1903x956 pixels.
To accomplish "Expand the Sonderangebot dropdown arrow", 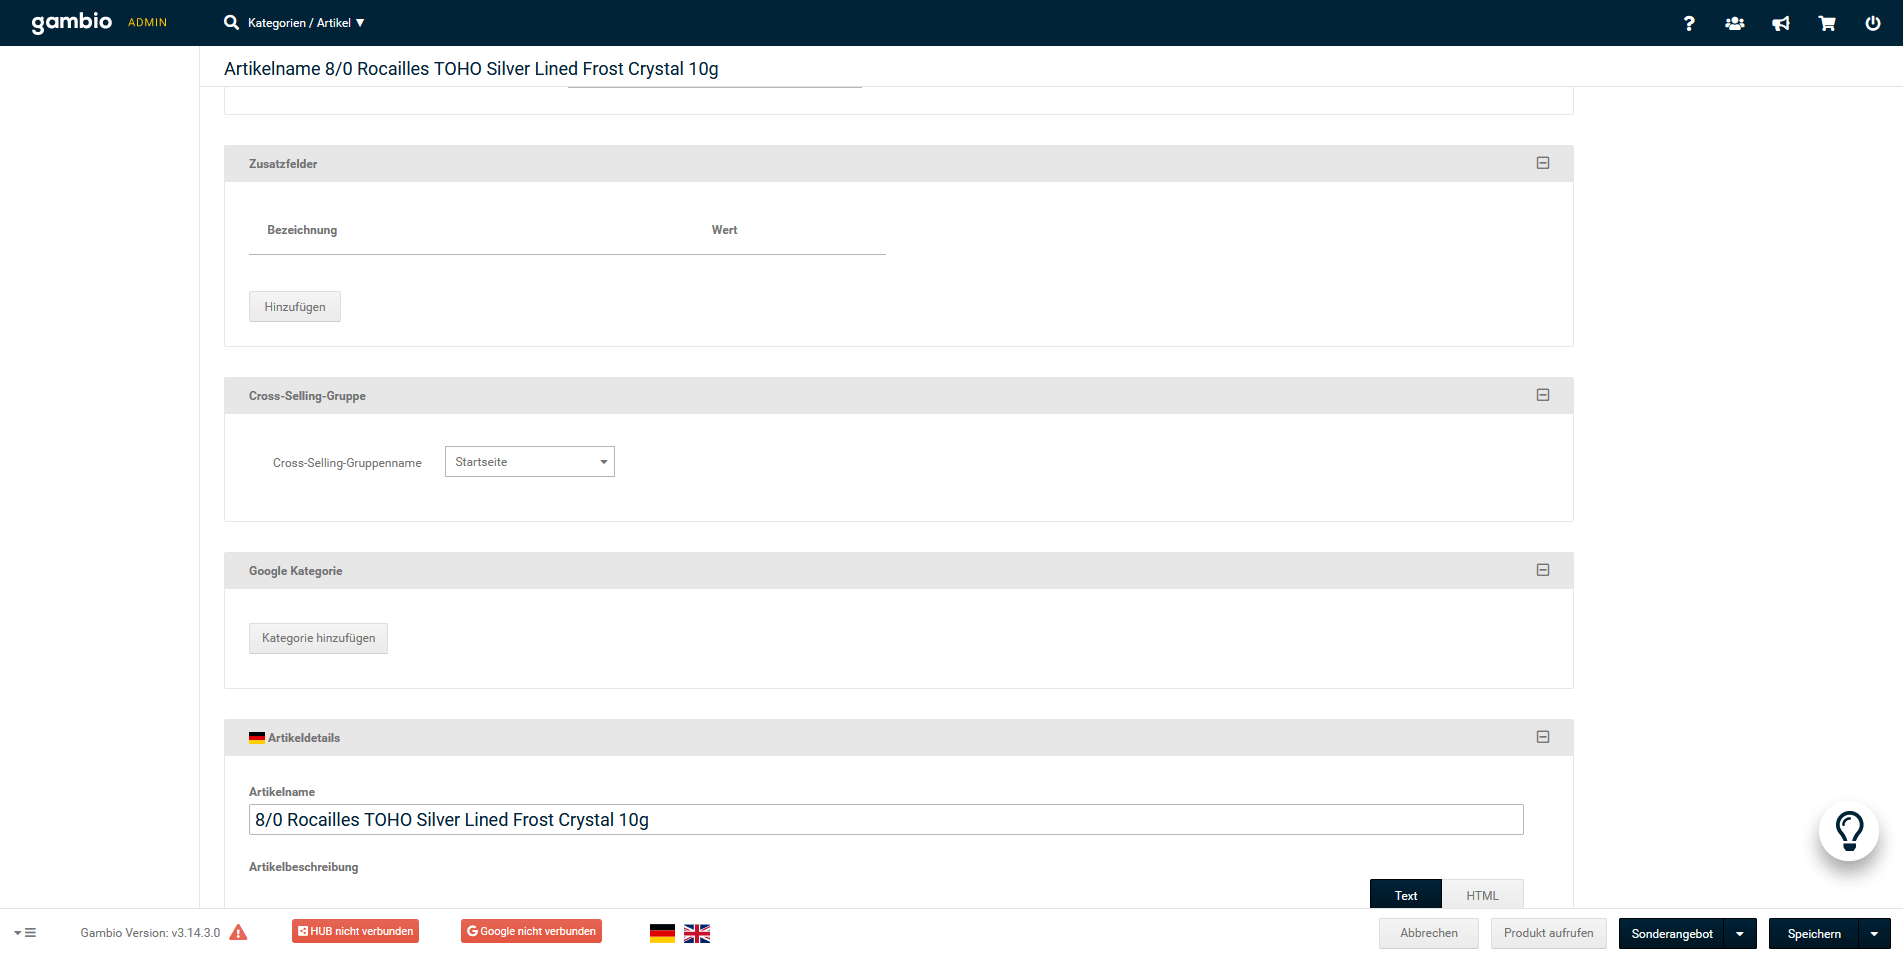I will pyautogui.click(x=1740, y=934).
